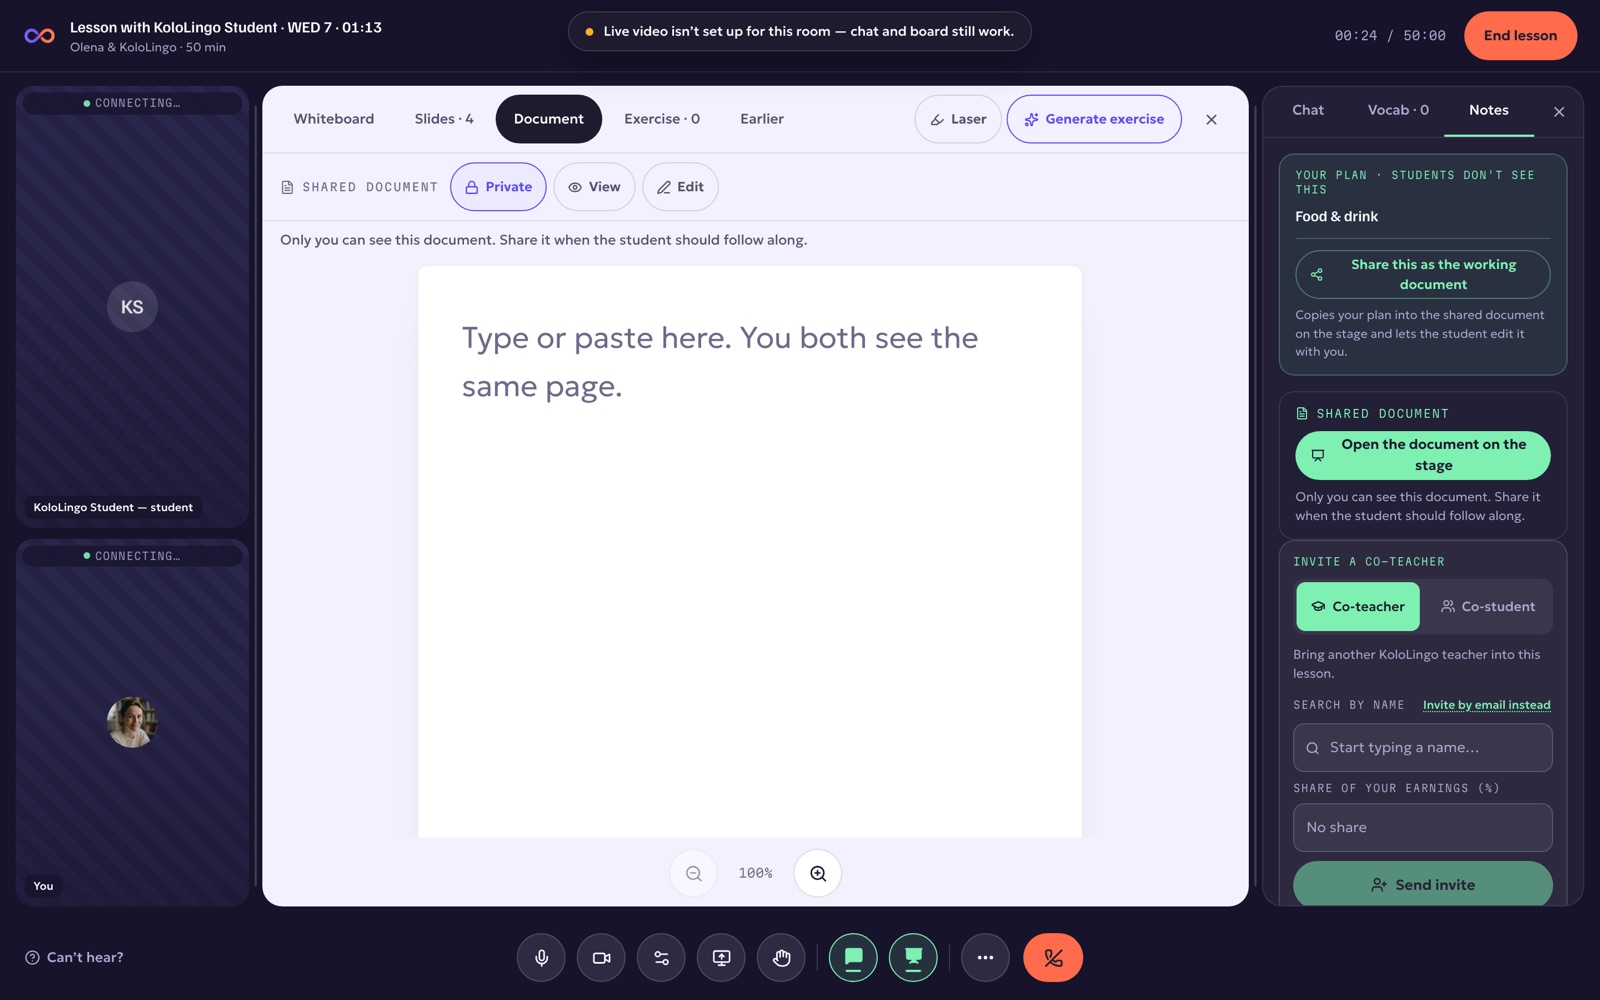Switch to the Earlier tab
1600x1000 pixels.
point(762,119)
